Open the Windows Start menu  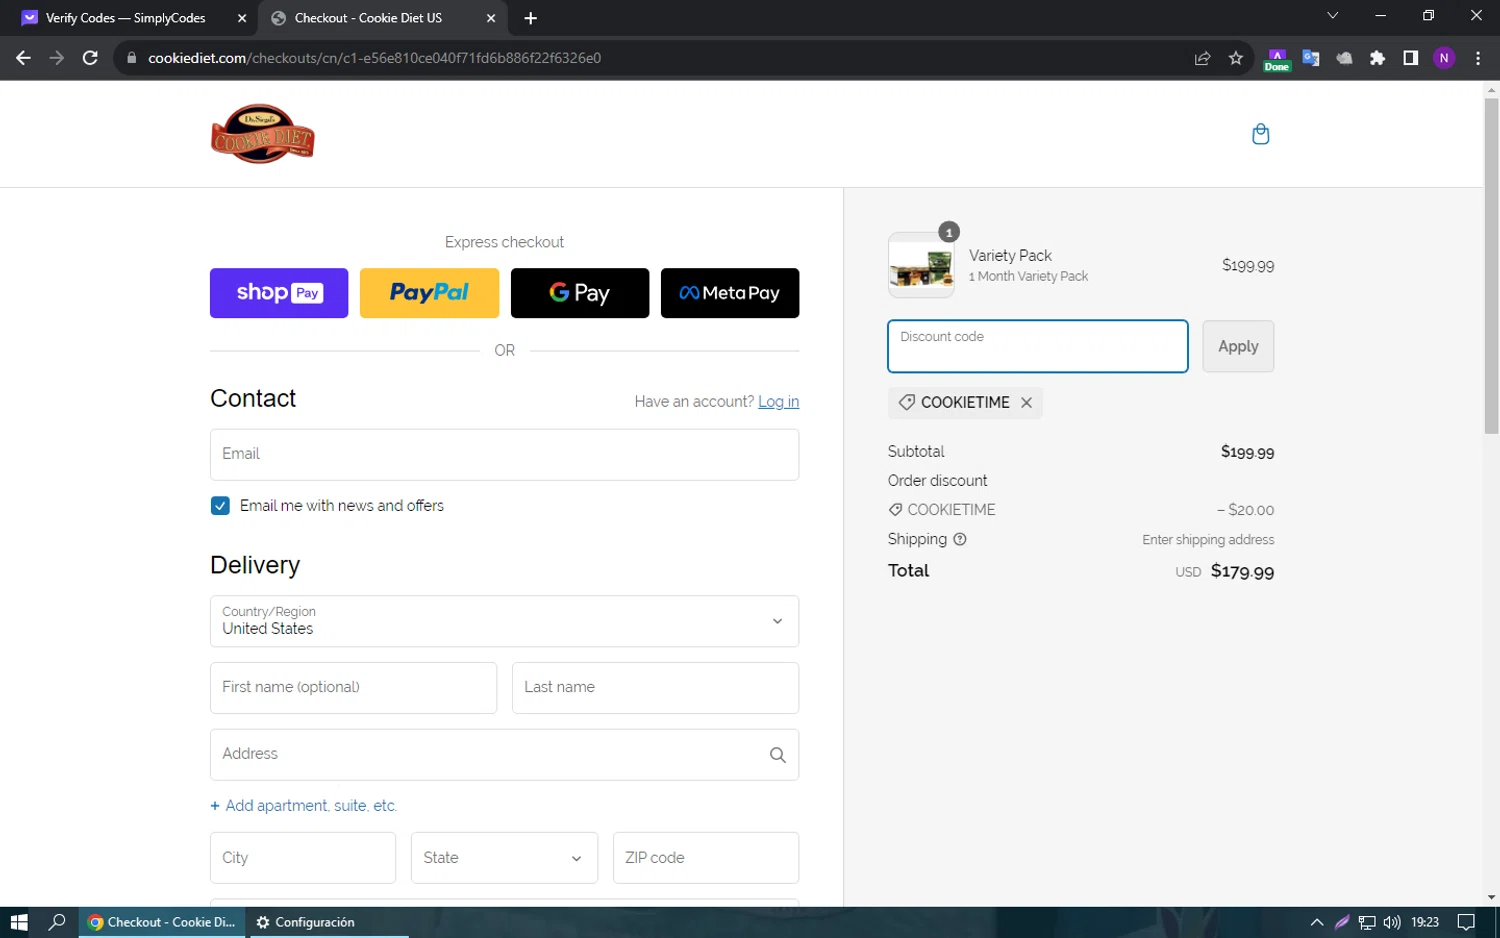[19, 922]
